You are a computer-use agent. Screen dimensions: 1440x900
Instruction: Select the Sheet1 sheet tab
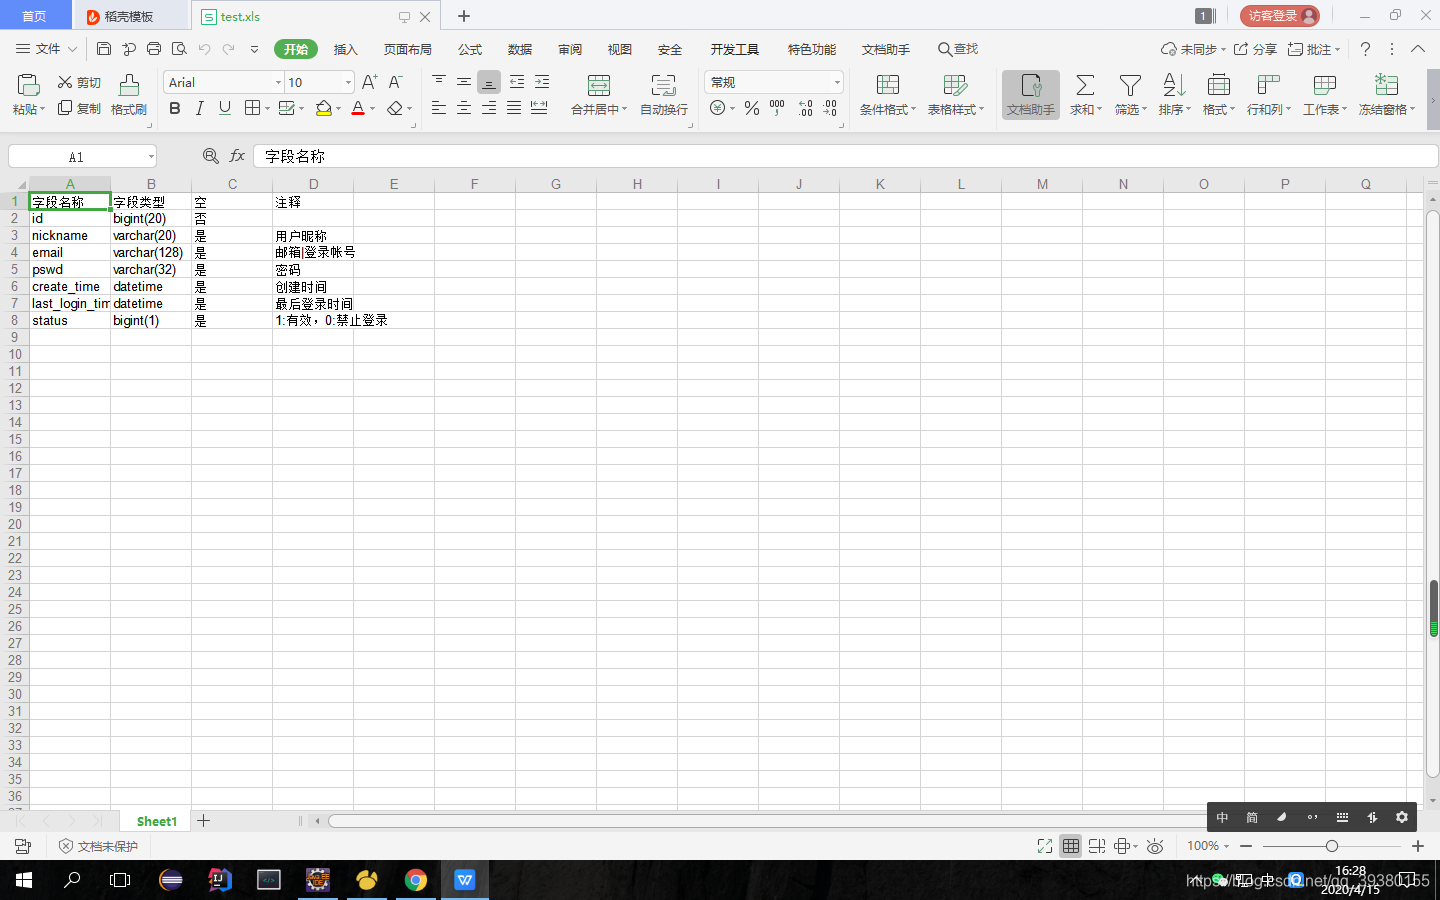click(x=157, y=821)
